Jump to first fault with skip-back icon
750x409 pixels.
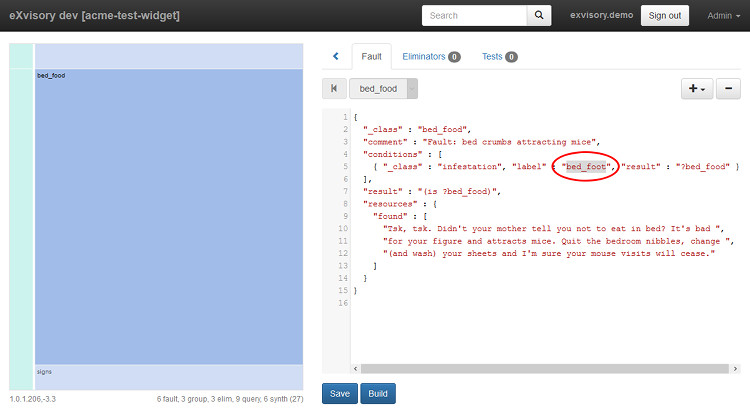click(334, 89)
